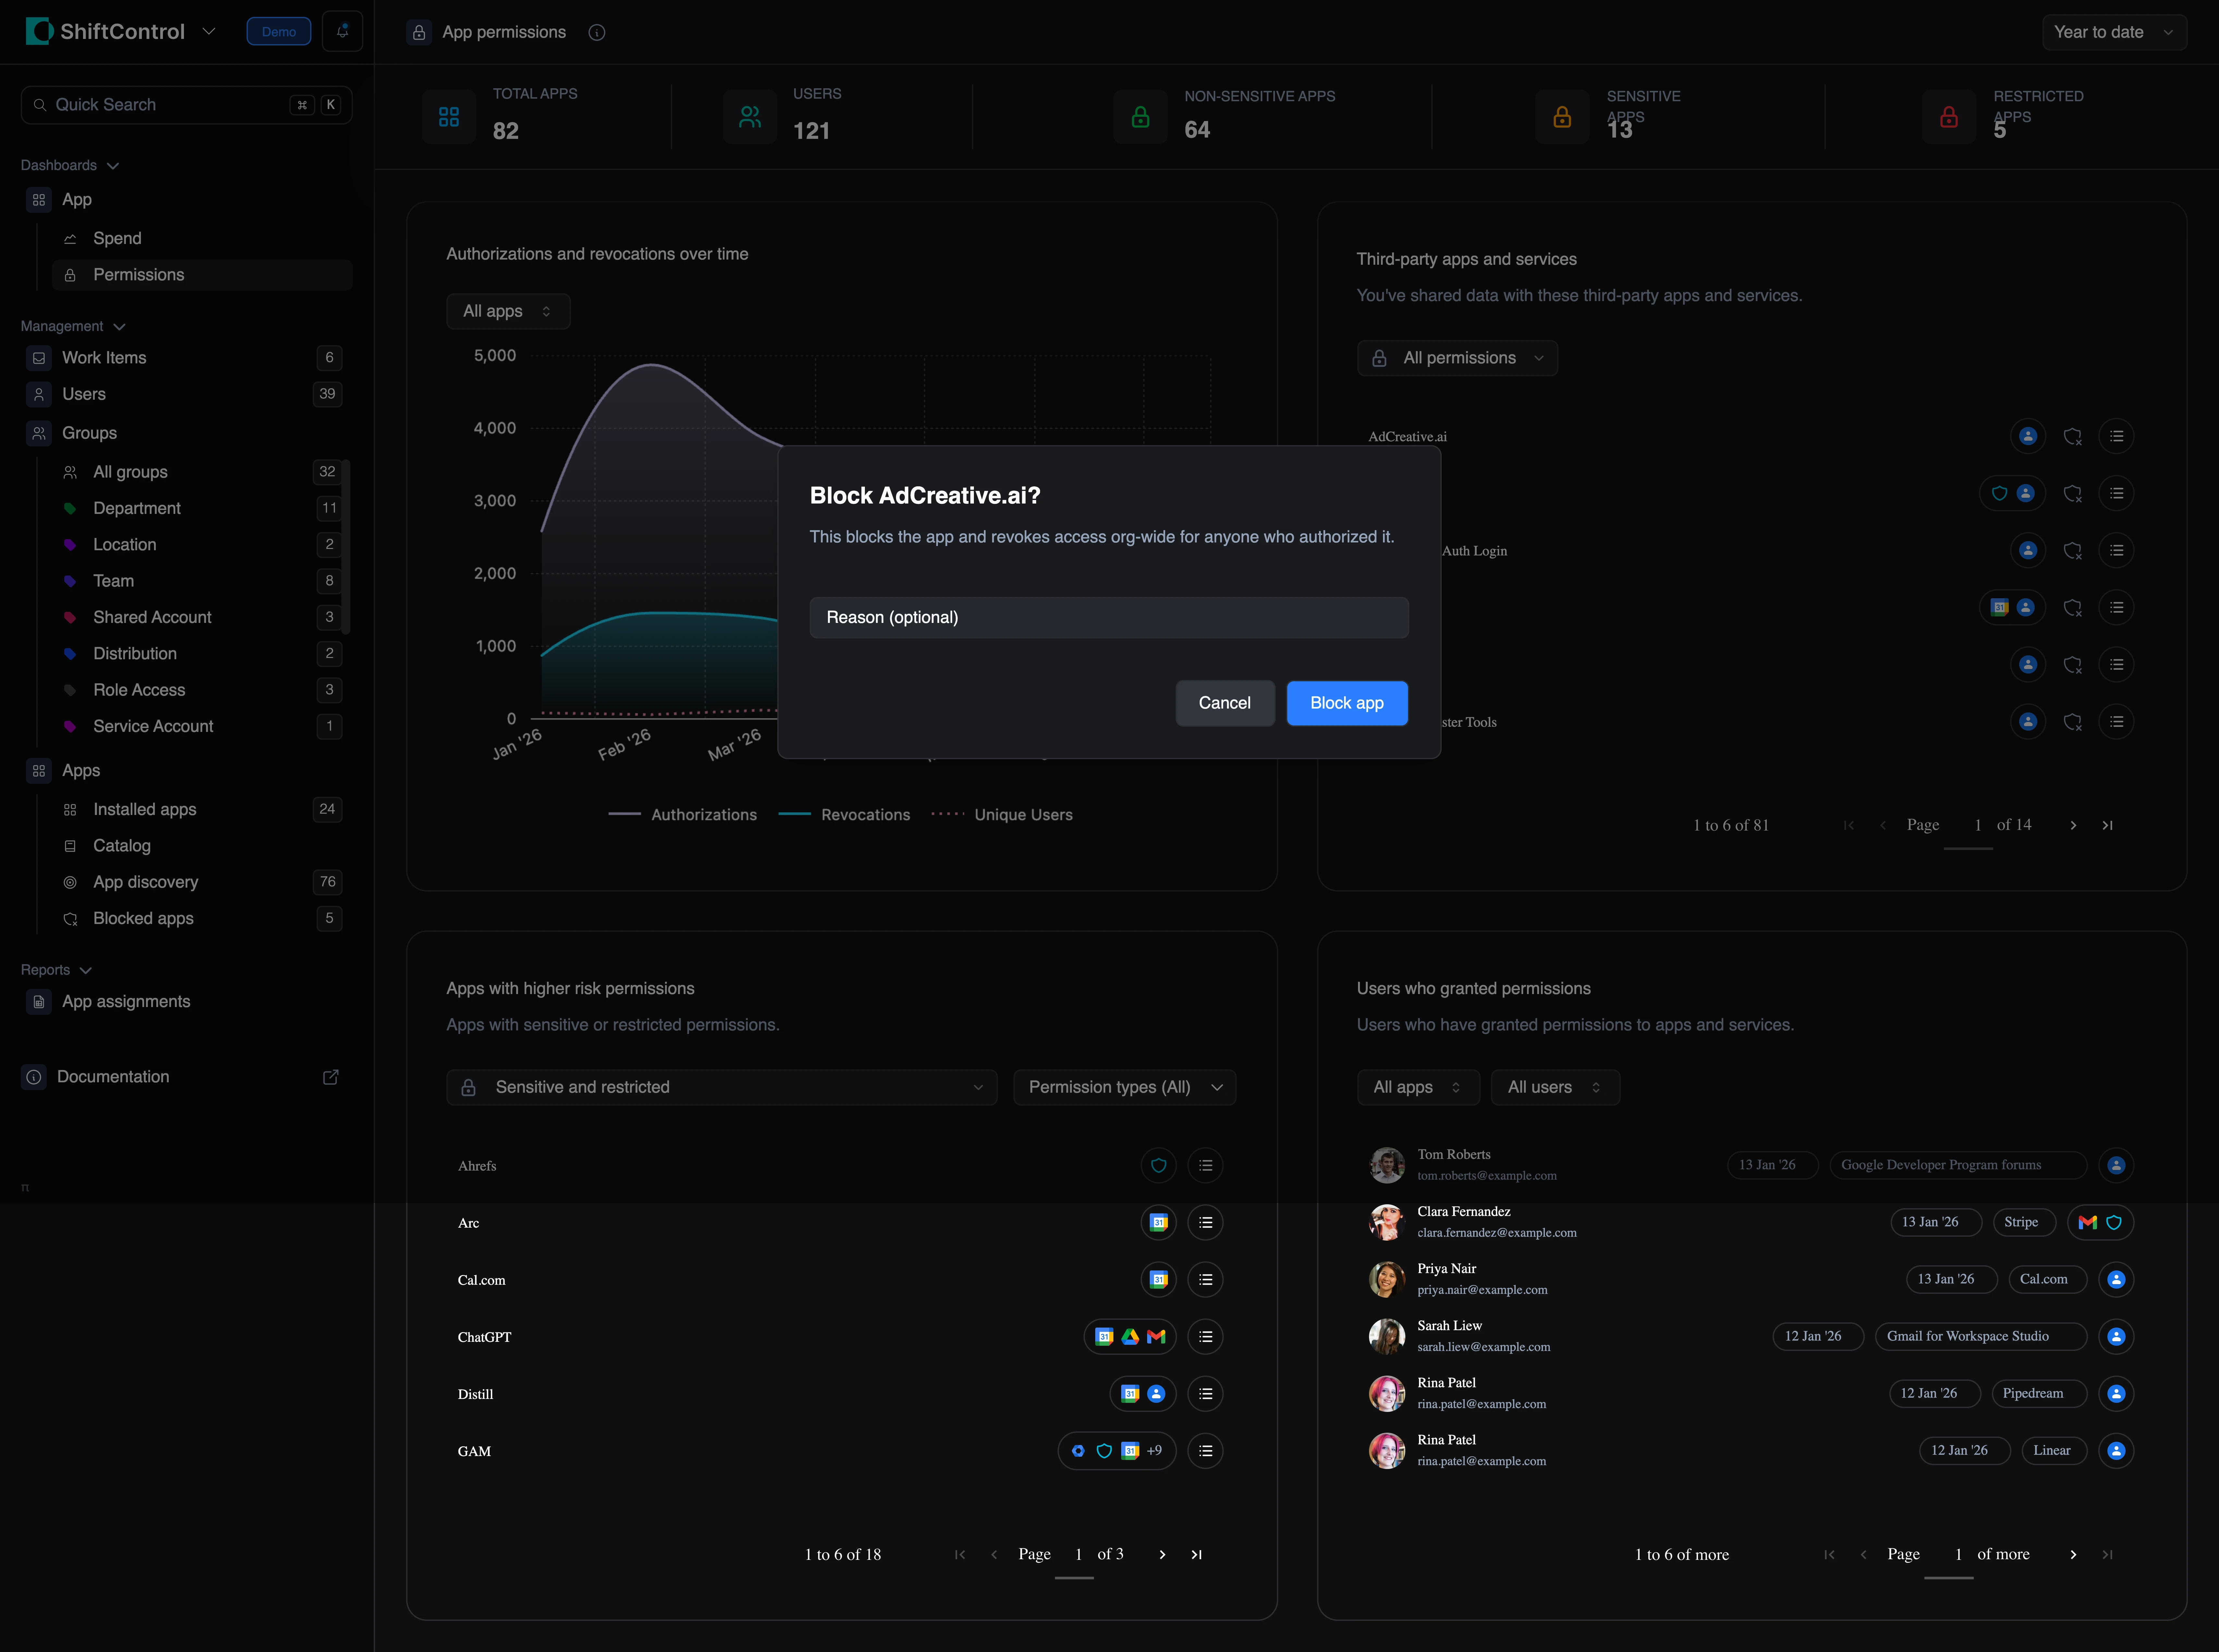
Task: Confirm with the Block app button
Action: pyautogui.click(x=1347, y=703)
